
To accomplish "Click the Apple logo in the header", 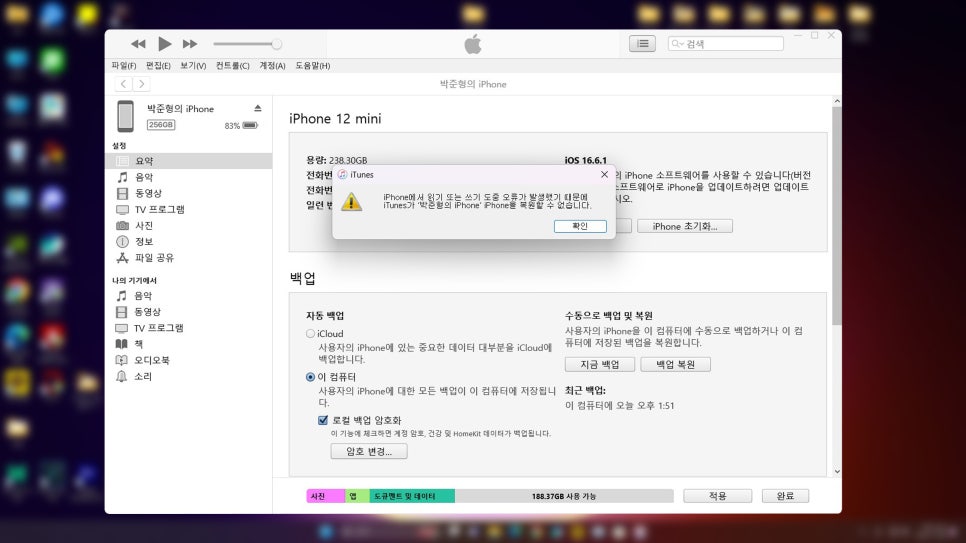I will [473, 44].
